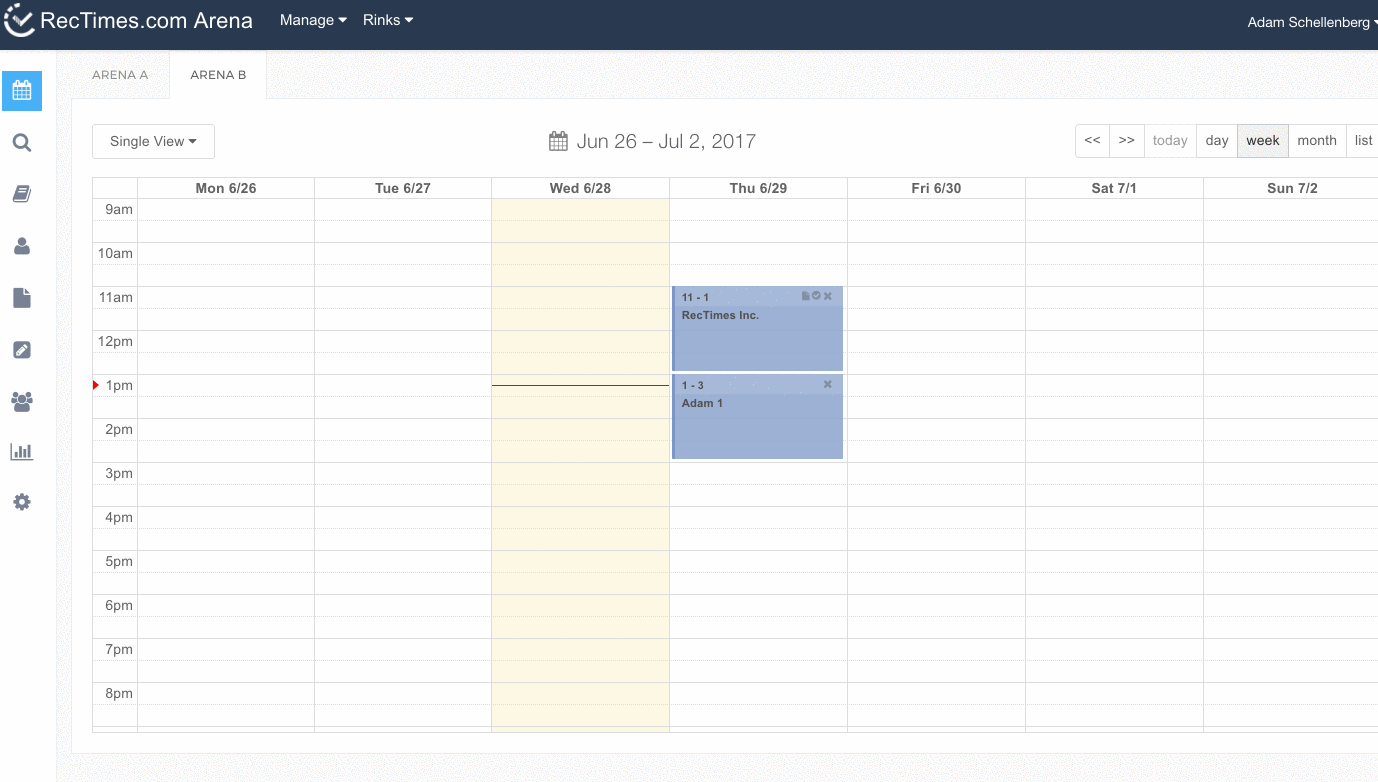This screenshot has width=1378, height=782.
Task: Open the book icon in the sidebar
Action: [x=22, y=194]
